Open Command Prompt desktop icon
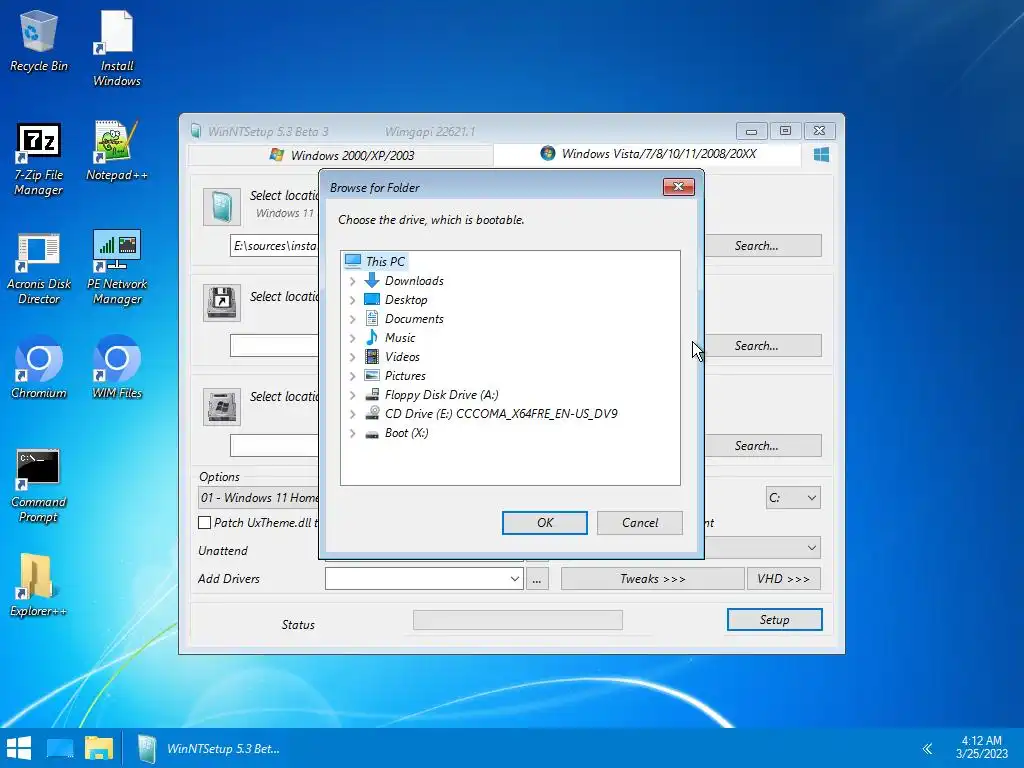Image resolution: width=1024 pixels, height=768 pixels. click(x=39, y=487)
